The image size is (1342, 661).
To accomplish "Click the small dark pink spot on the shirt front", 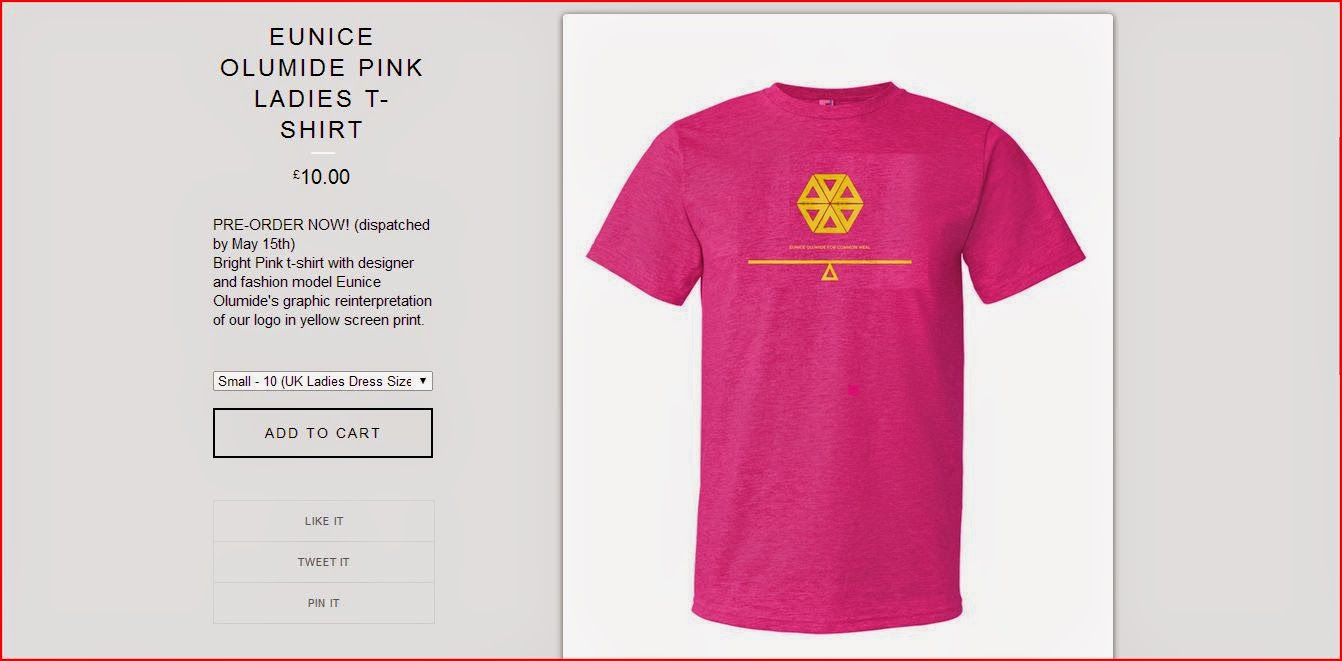I will pos(853,389).
